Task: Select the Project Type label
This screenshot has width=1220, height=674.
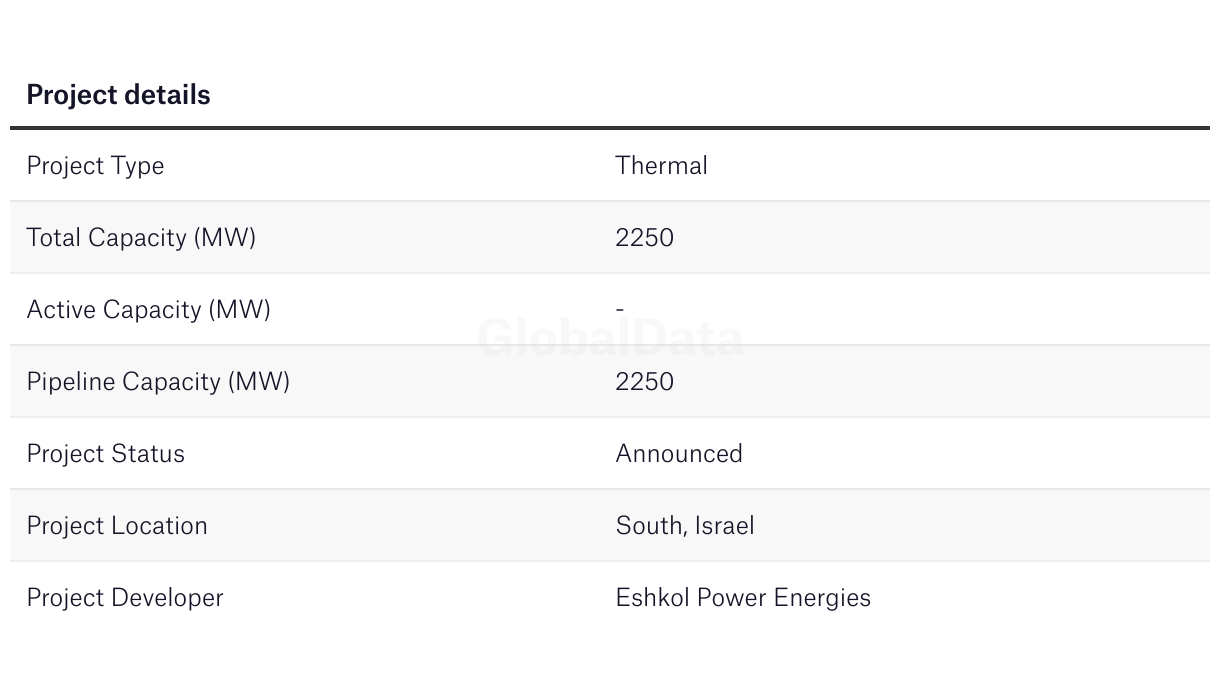Action: [95, 166]
